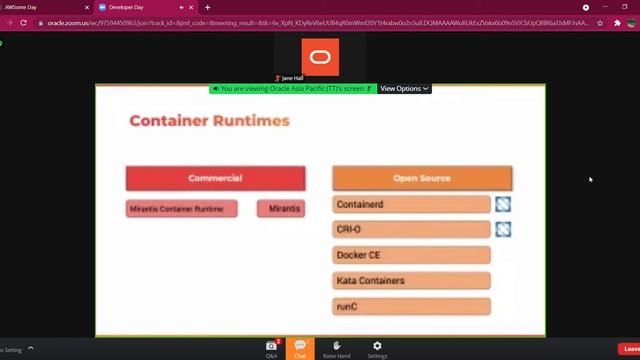Open the browser profile avatar
Viewport: 640px width, 360px height.
[632, 23]
